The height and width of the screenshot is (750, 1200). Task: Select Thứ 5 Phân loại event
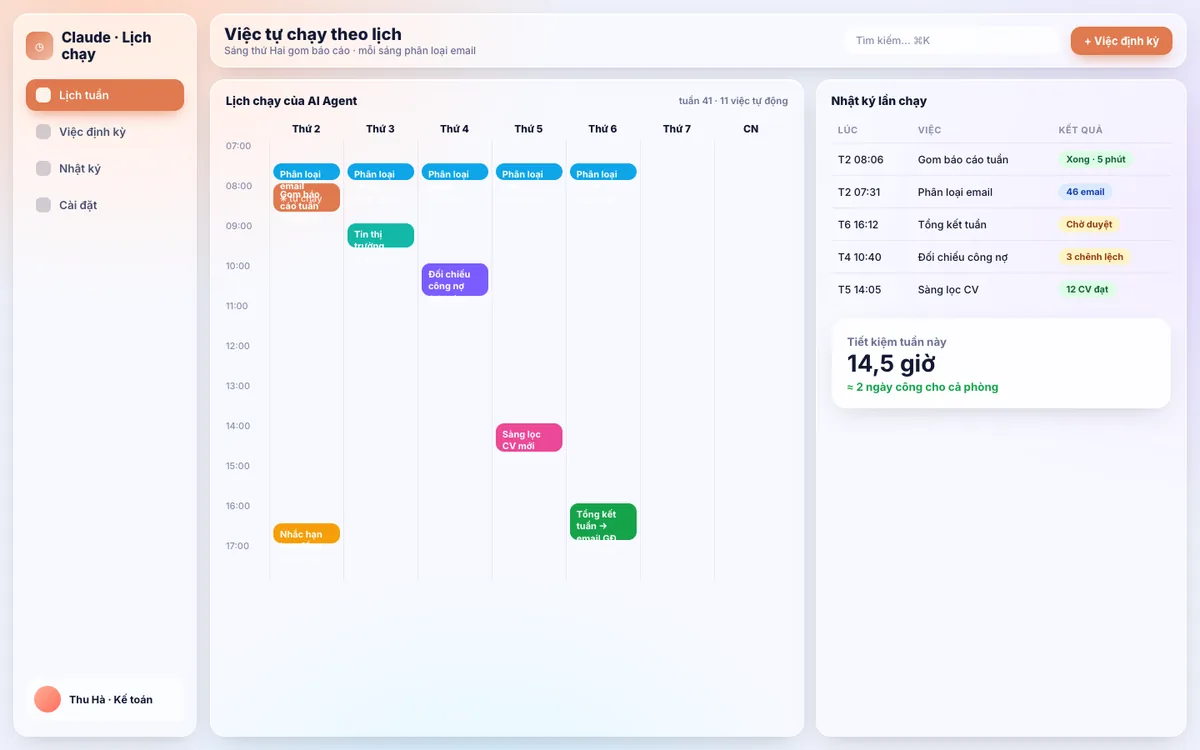point(528,172)
